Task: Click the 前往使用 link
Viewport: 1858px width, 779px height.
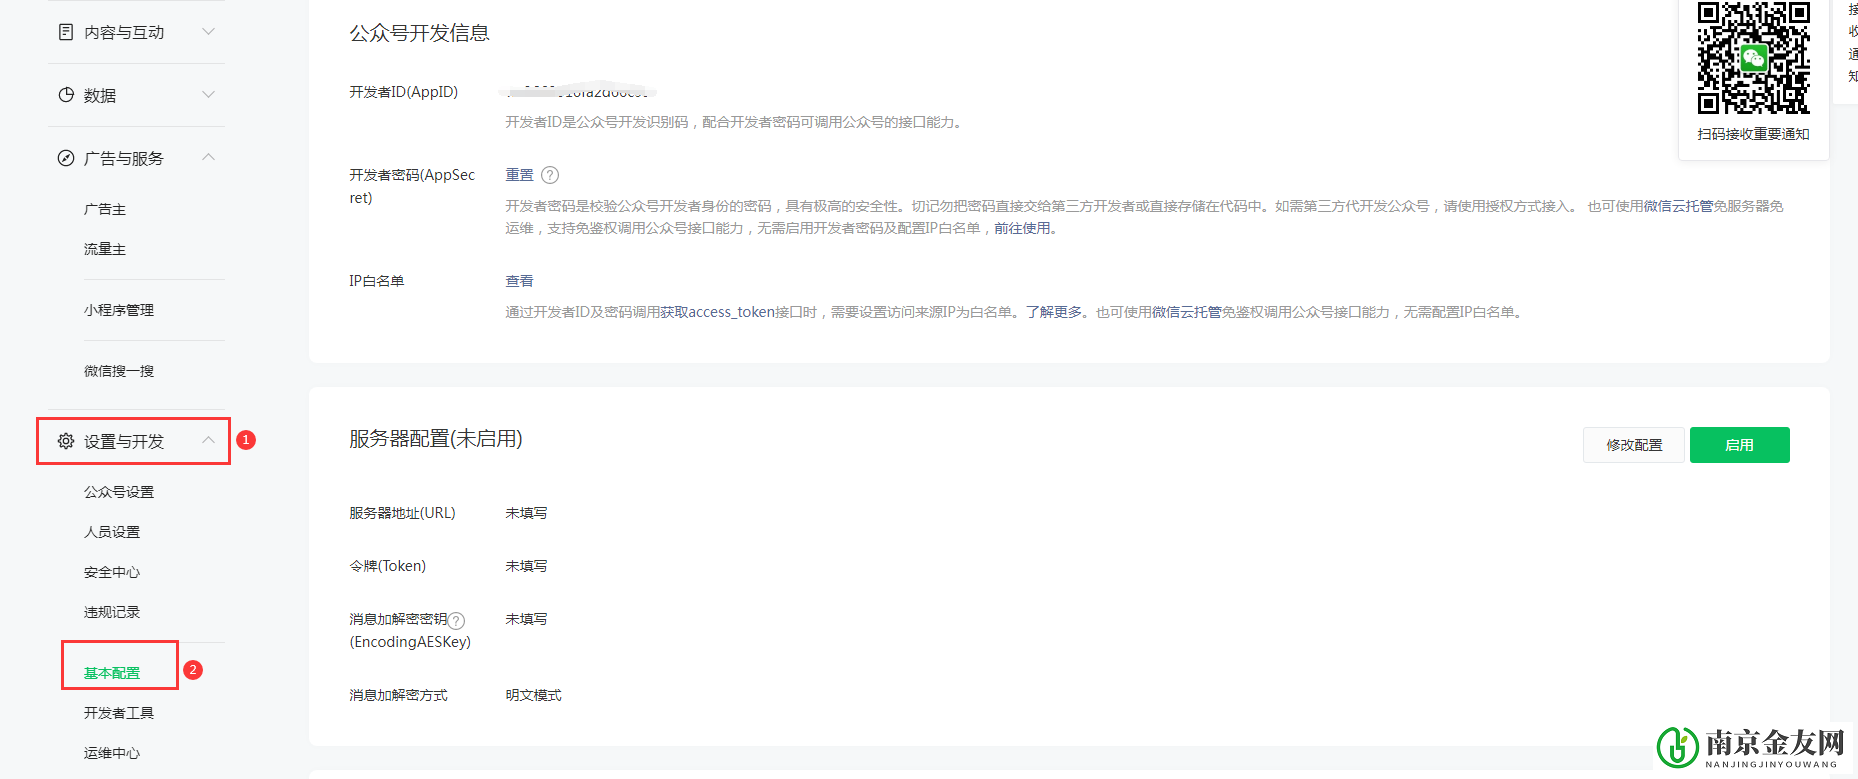Action: point(1022,228)
